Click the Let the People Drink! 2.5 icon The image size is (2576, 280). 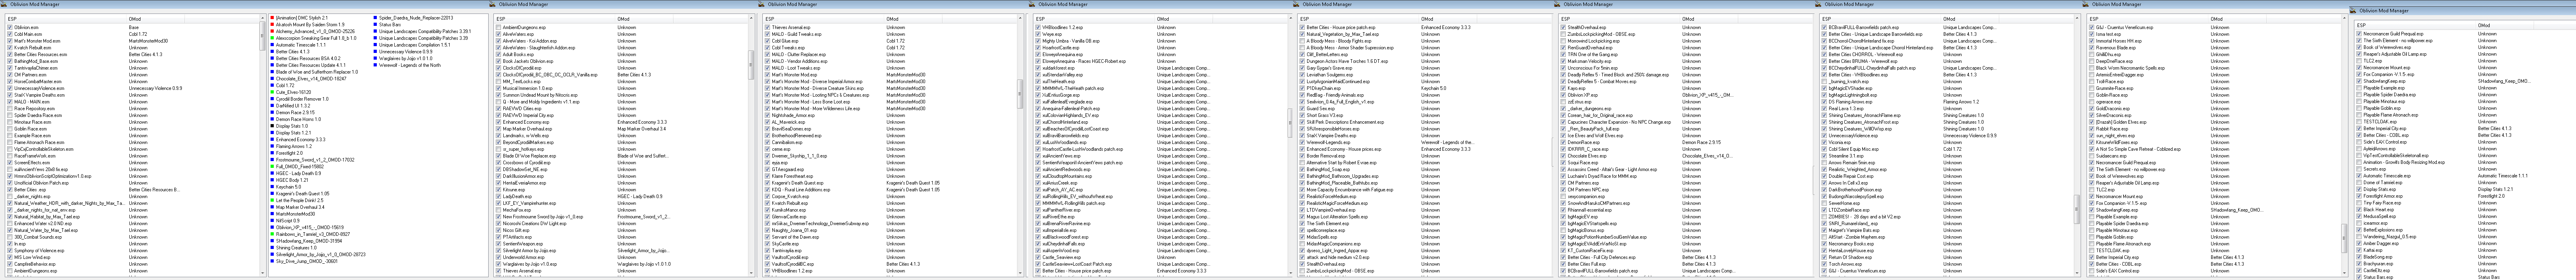271,200
